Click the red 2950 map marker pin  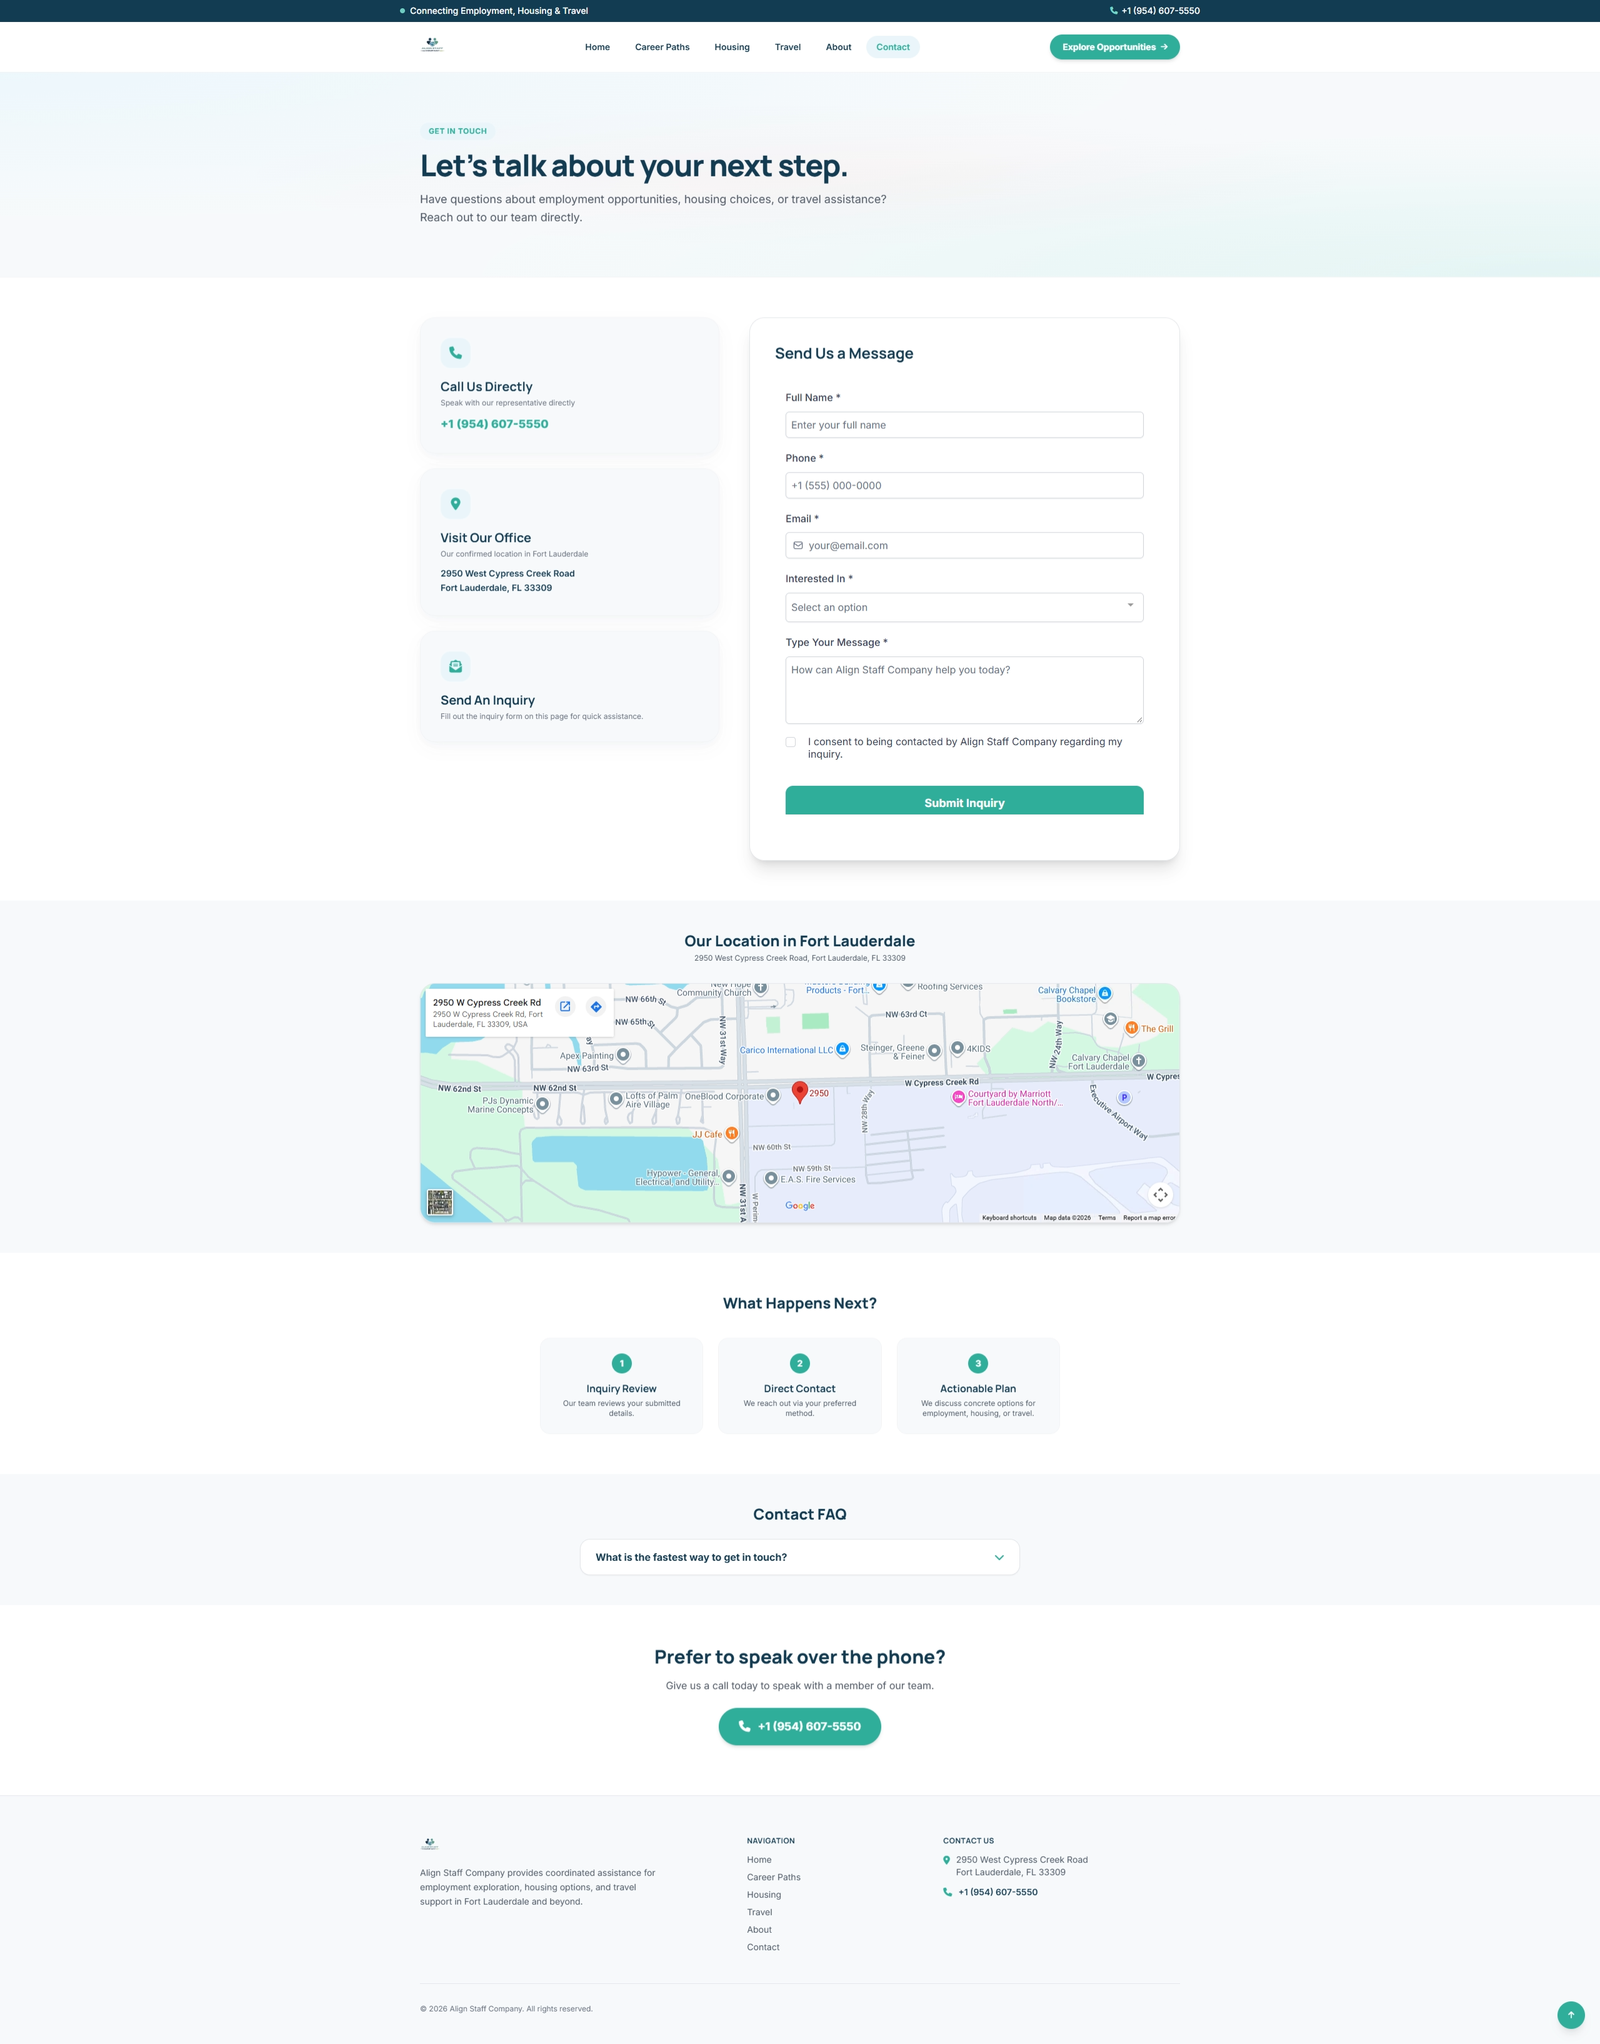(800, 1092)
